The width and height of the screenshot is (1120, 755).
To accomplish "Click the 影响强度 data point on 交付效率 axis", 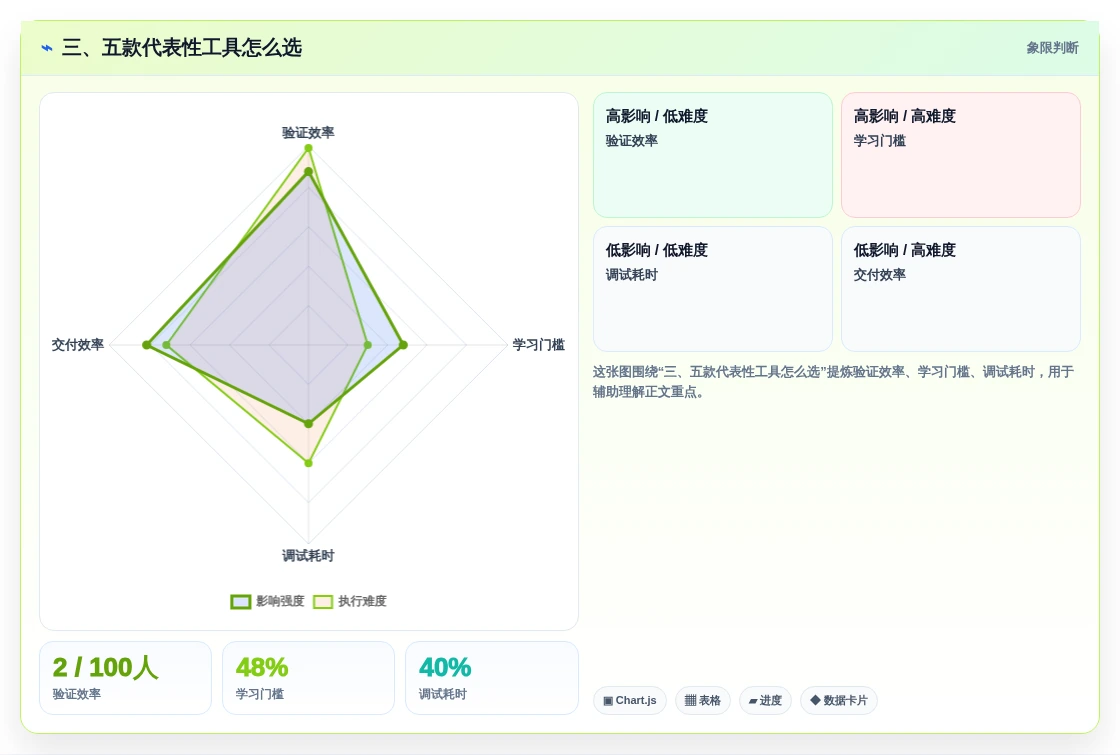I will tap(146, 345).
